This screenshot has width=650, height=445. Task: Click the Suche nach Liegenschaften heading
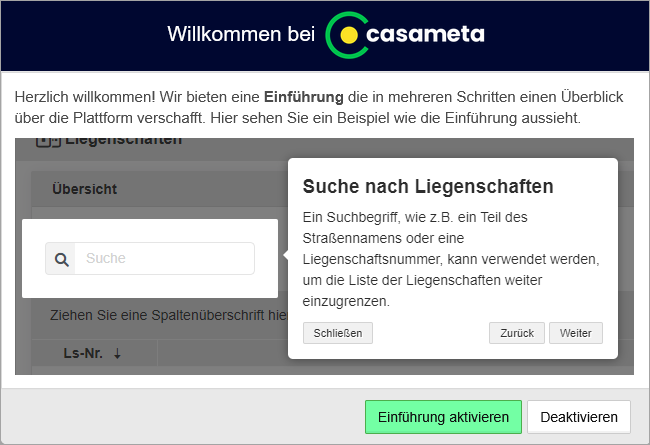[x=428, y=186]
